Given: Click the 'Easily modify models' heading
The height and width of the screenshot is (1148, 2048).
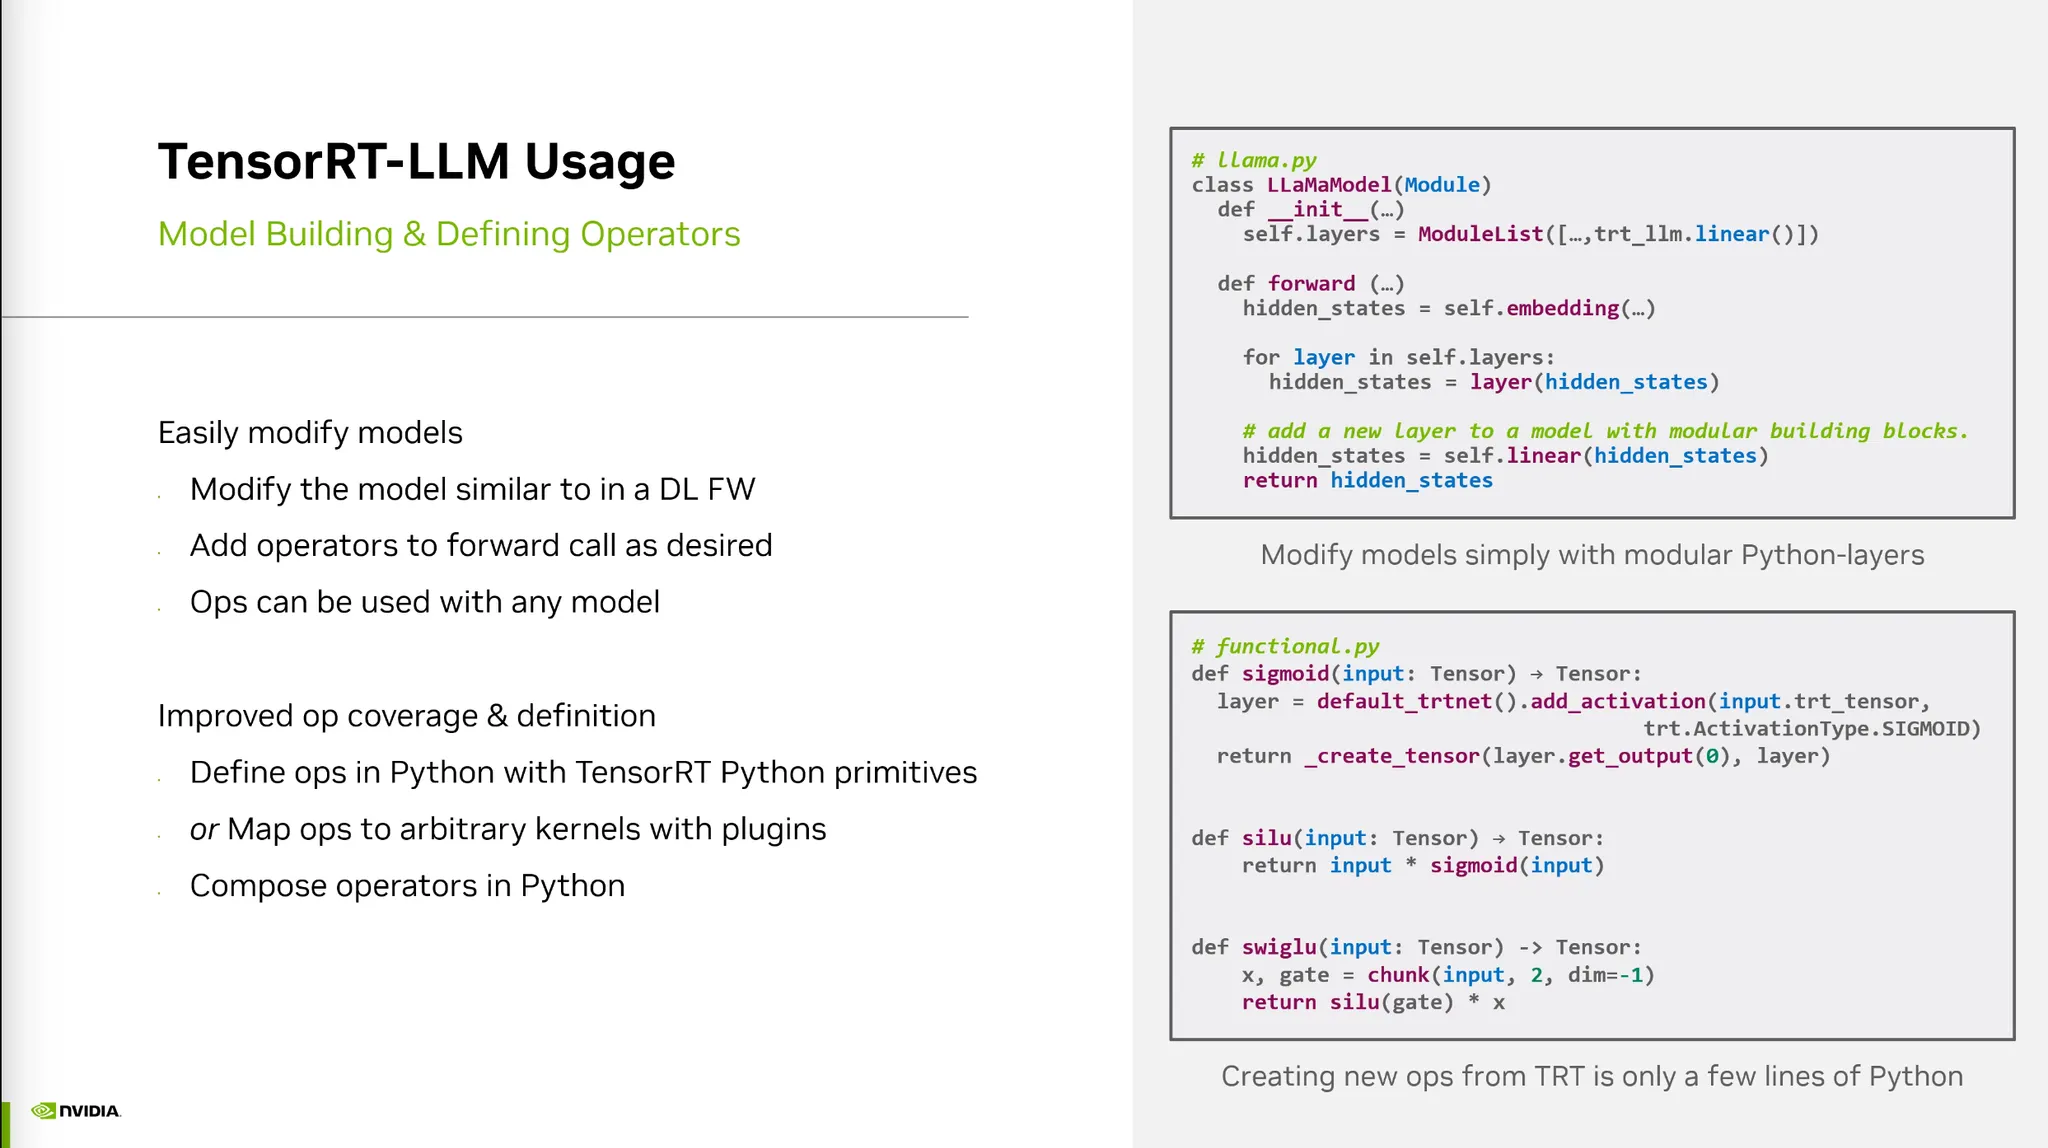Looking at the screenshot, I should tap(310, 433).
